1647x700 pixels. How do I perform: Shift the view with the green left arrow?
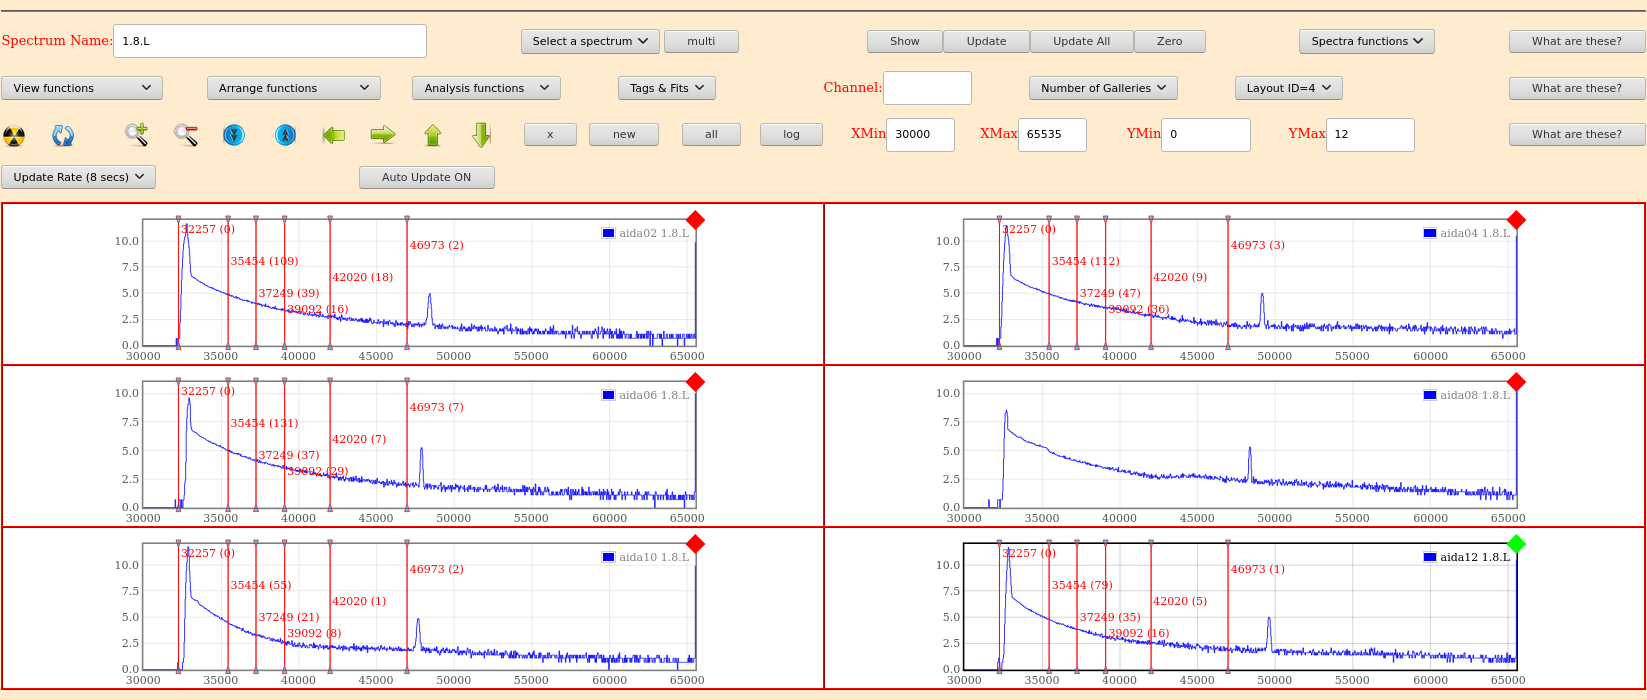334,134
